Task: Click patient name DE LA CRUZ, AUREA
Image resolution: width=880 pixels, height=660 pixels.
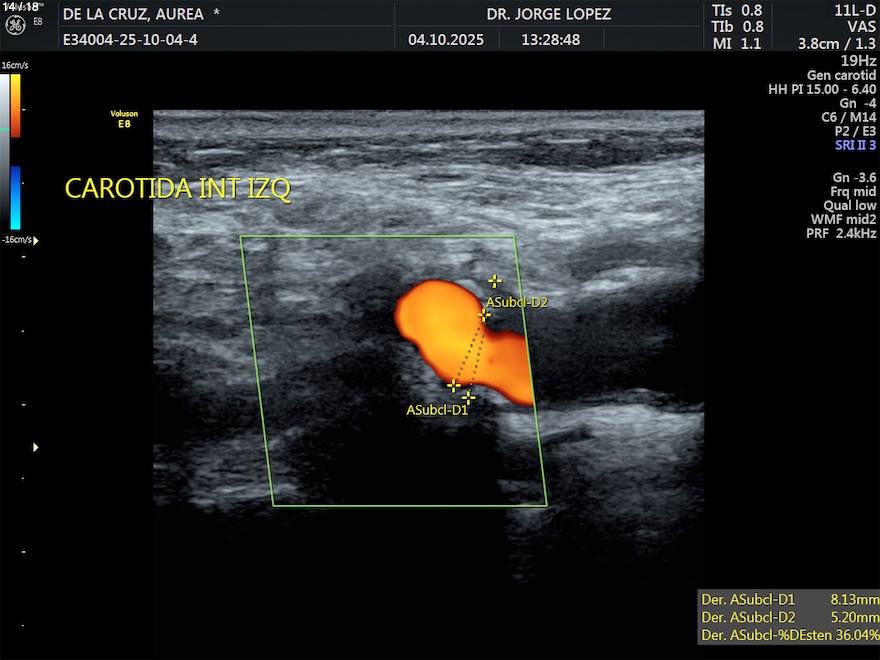Action: [133, 14]
